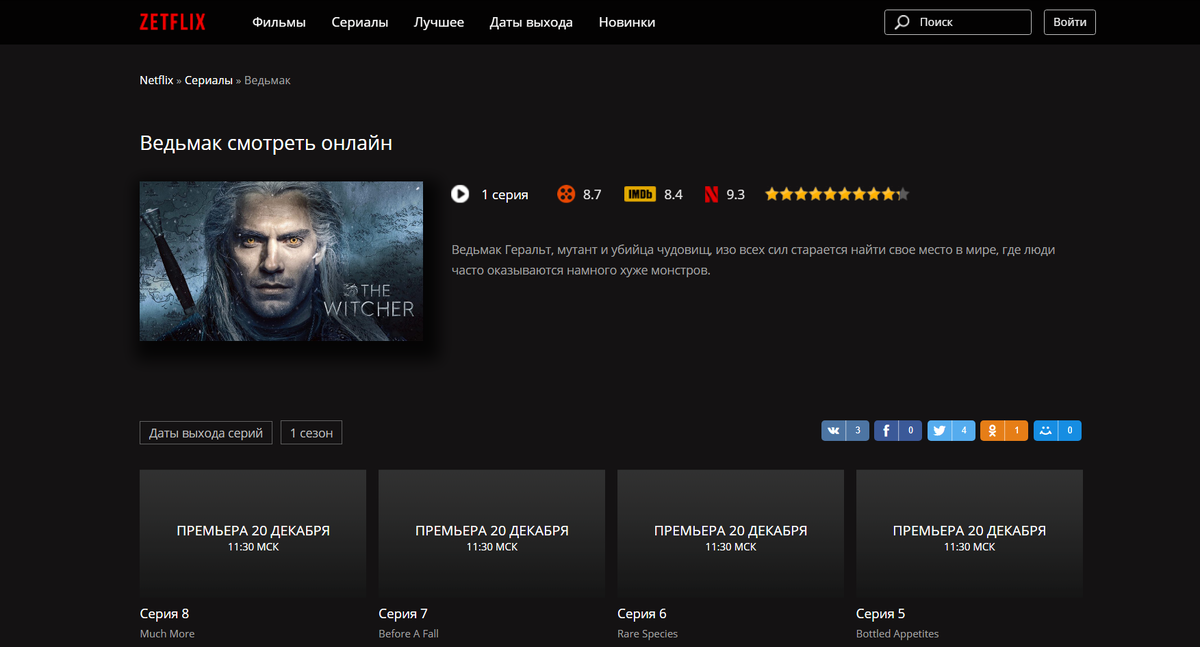
Task: Open the Даты выхода menu item
Action: point(531,22)
